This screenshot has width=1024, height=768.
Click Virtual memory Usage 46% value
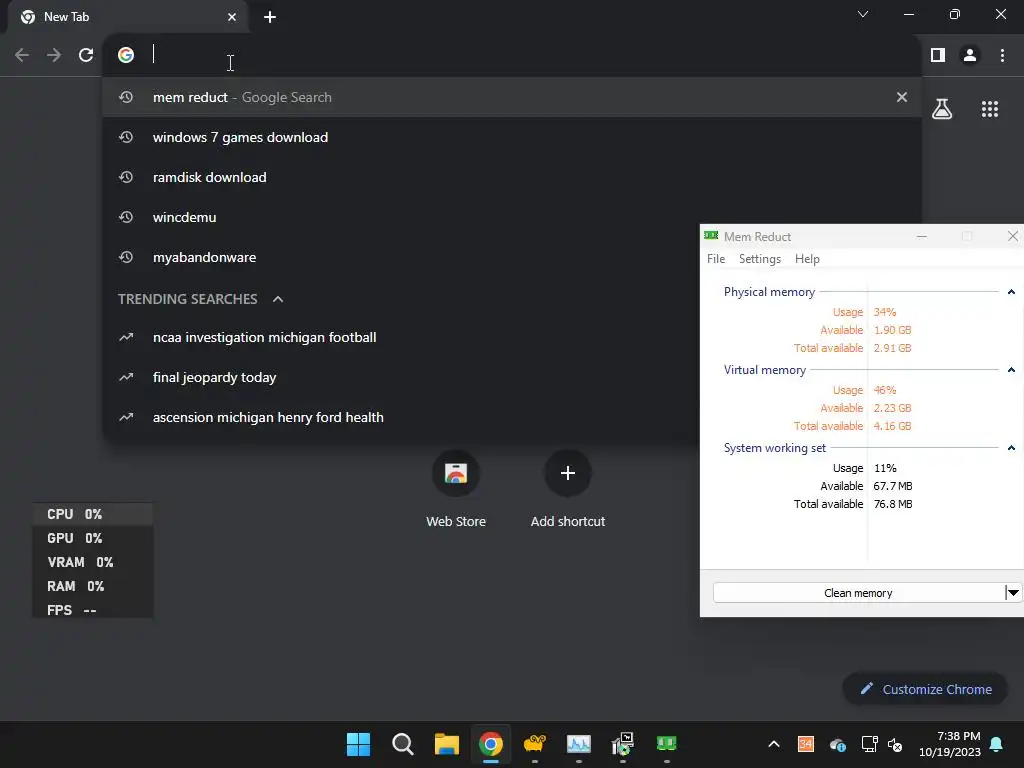[x=885, y=390]
